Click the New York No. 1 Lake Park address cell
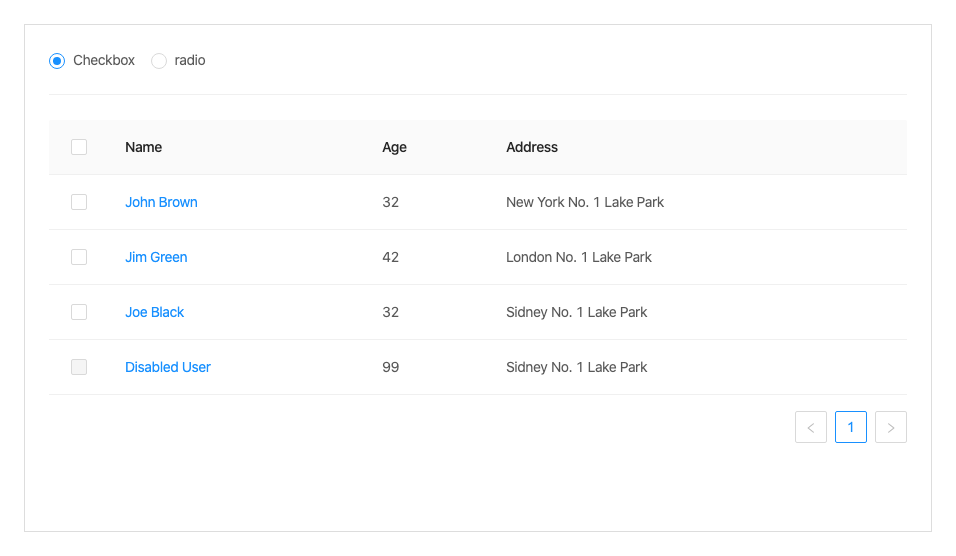Screen dimensions: 956x556 tap(585, 202)
